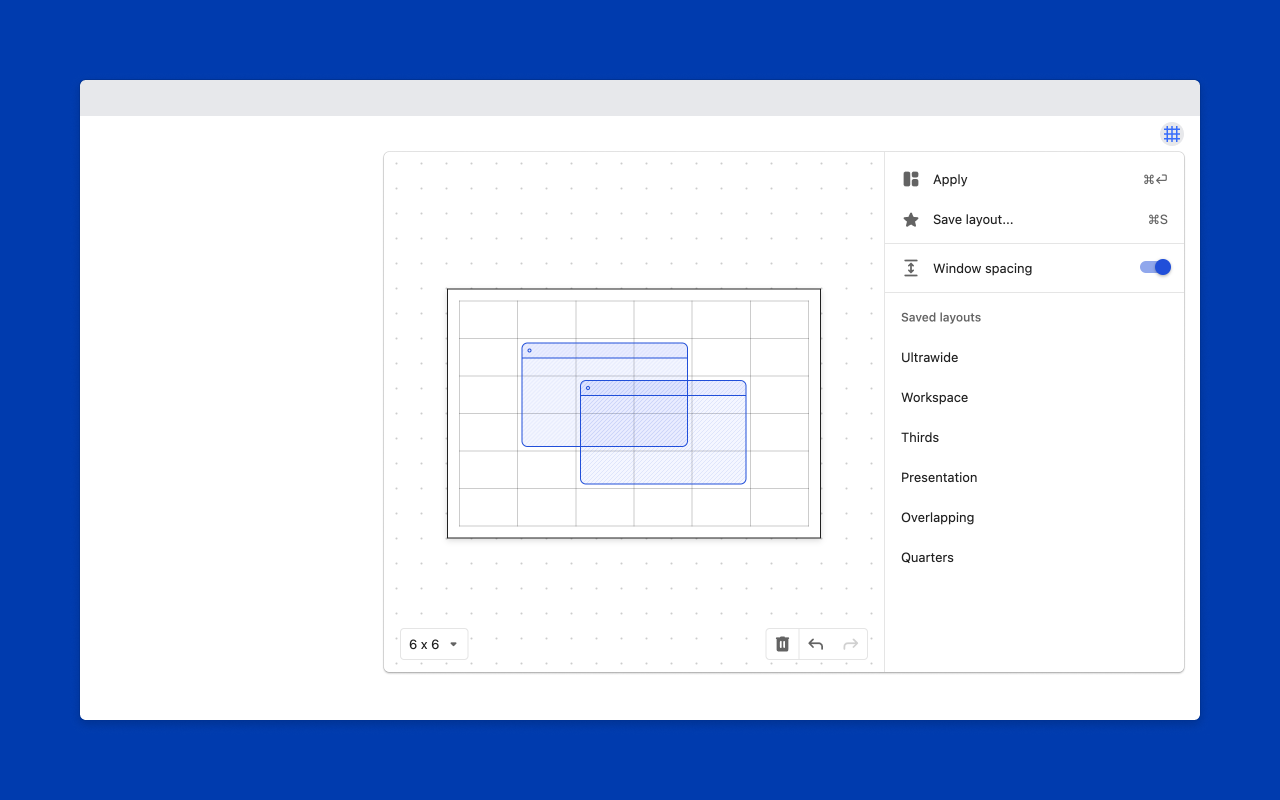This screenshot has height=800, width=1280.
Task: Load the Quarters saved layout
Action: 1035,557
